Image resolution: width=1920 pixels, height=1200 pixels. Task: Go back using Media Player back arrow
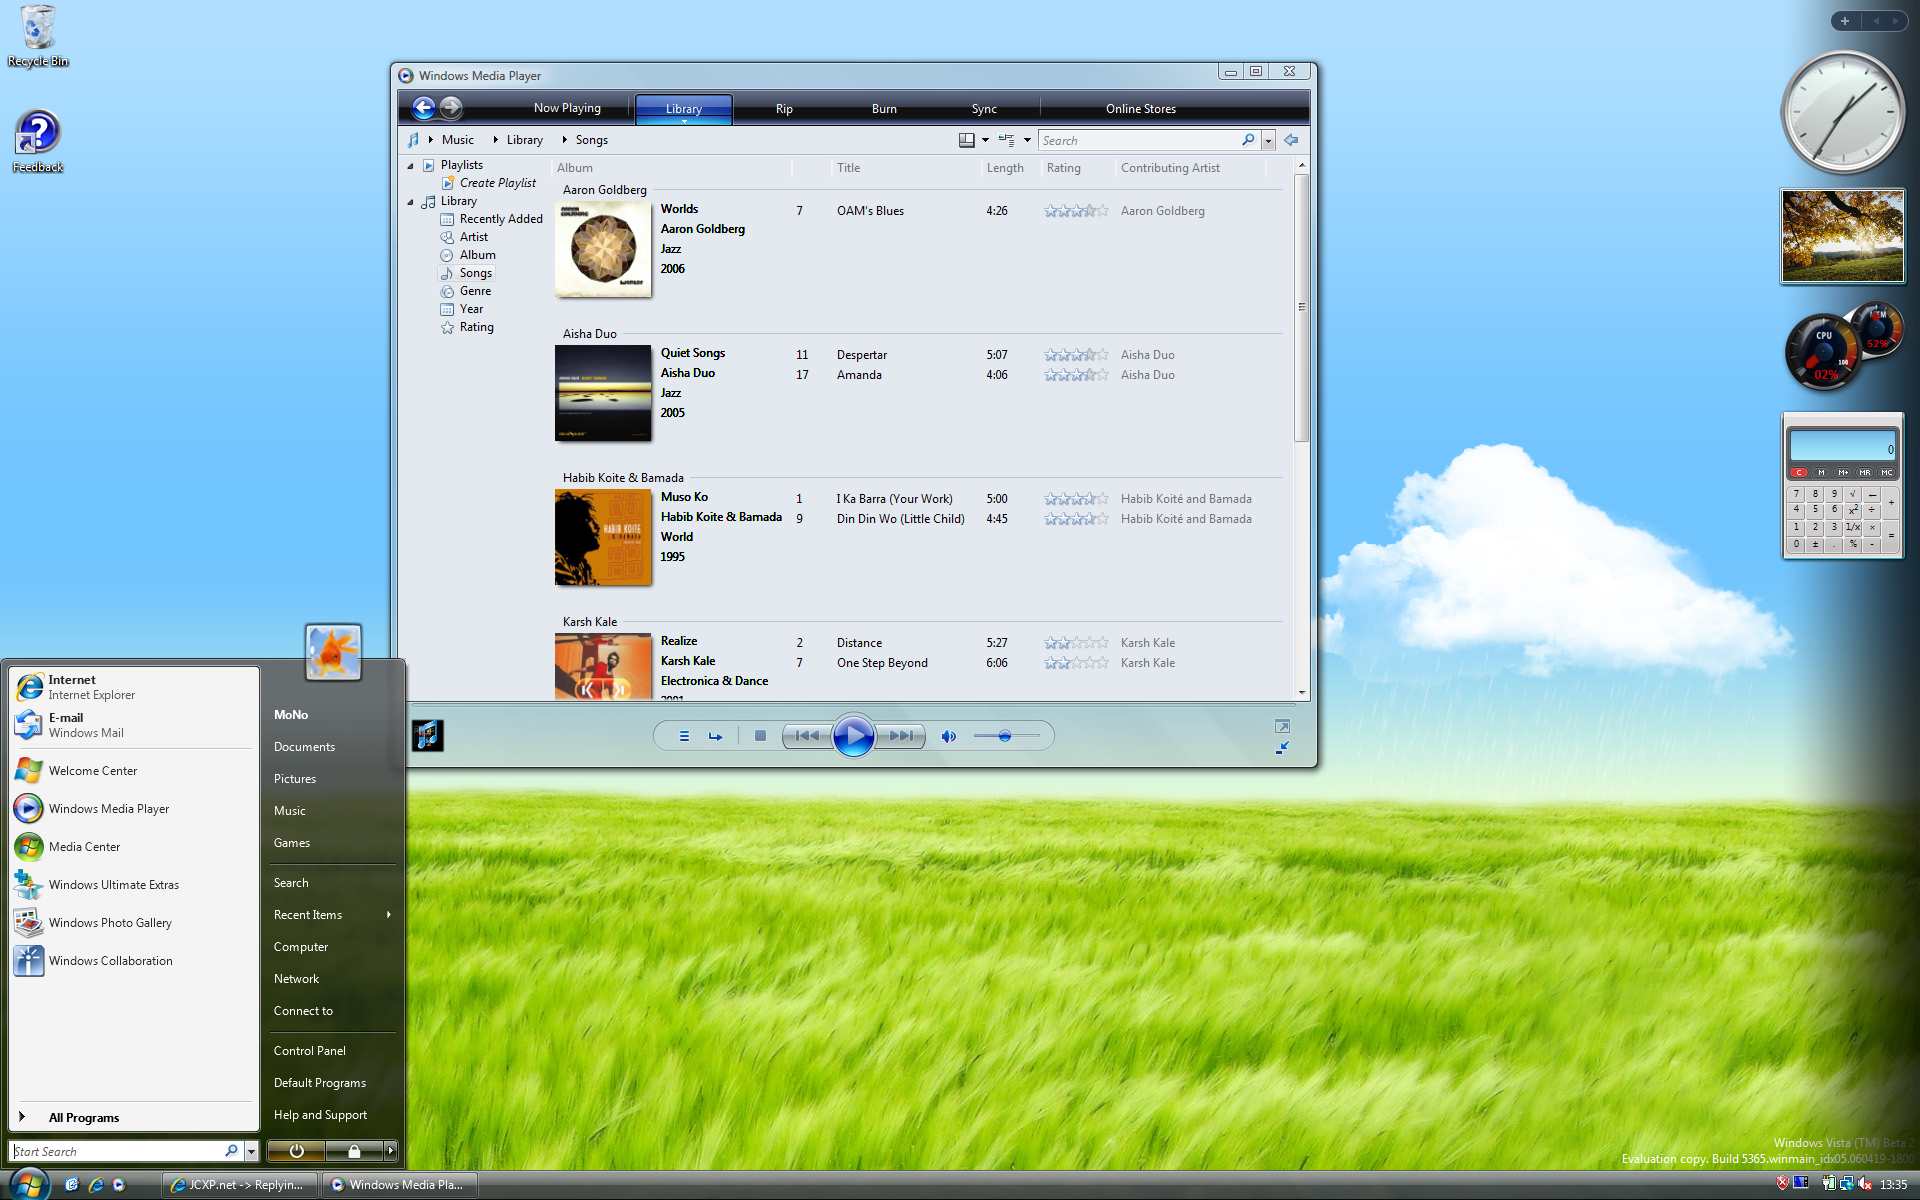424,108
